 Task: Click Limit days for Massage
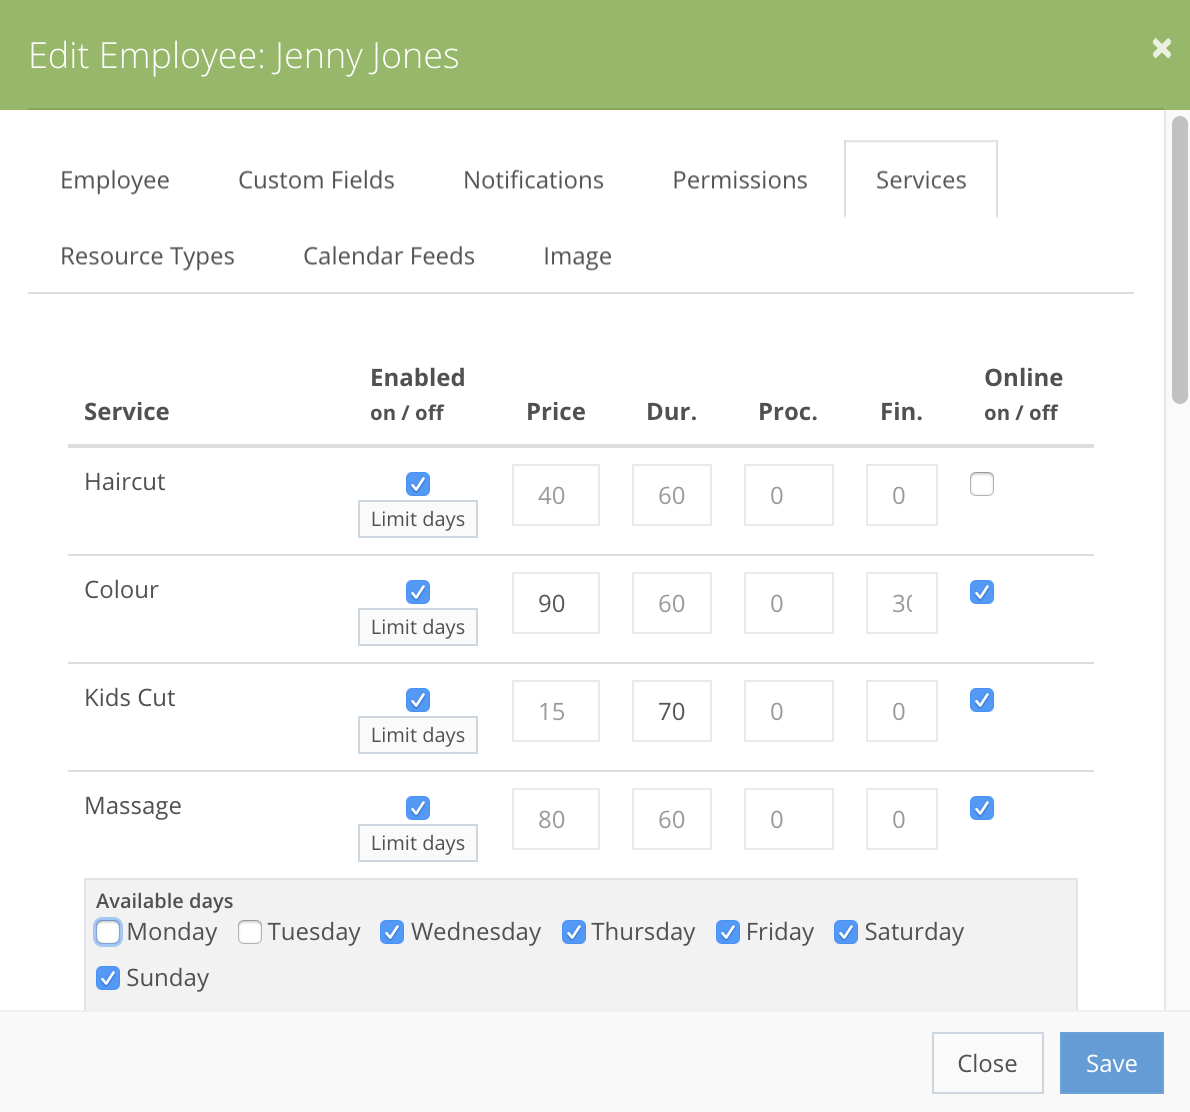pyautogui.click(x=417, y=843)
